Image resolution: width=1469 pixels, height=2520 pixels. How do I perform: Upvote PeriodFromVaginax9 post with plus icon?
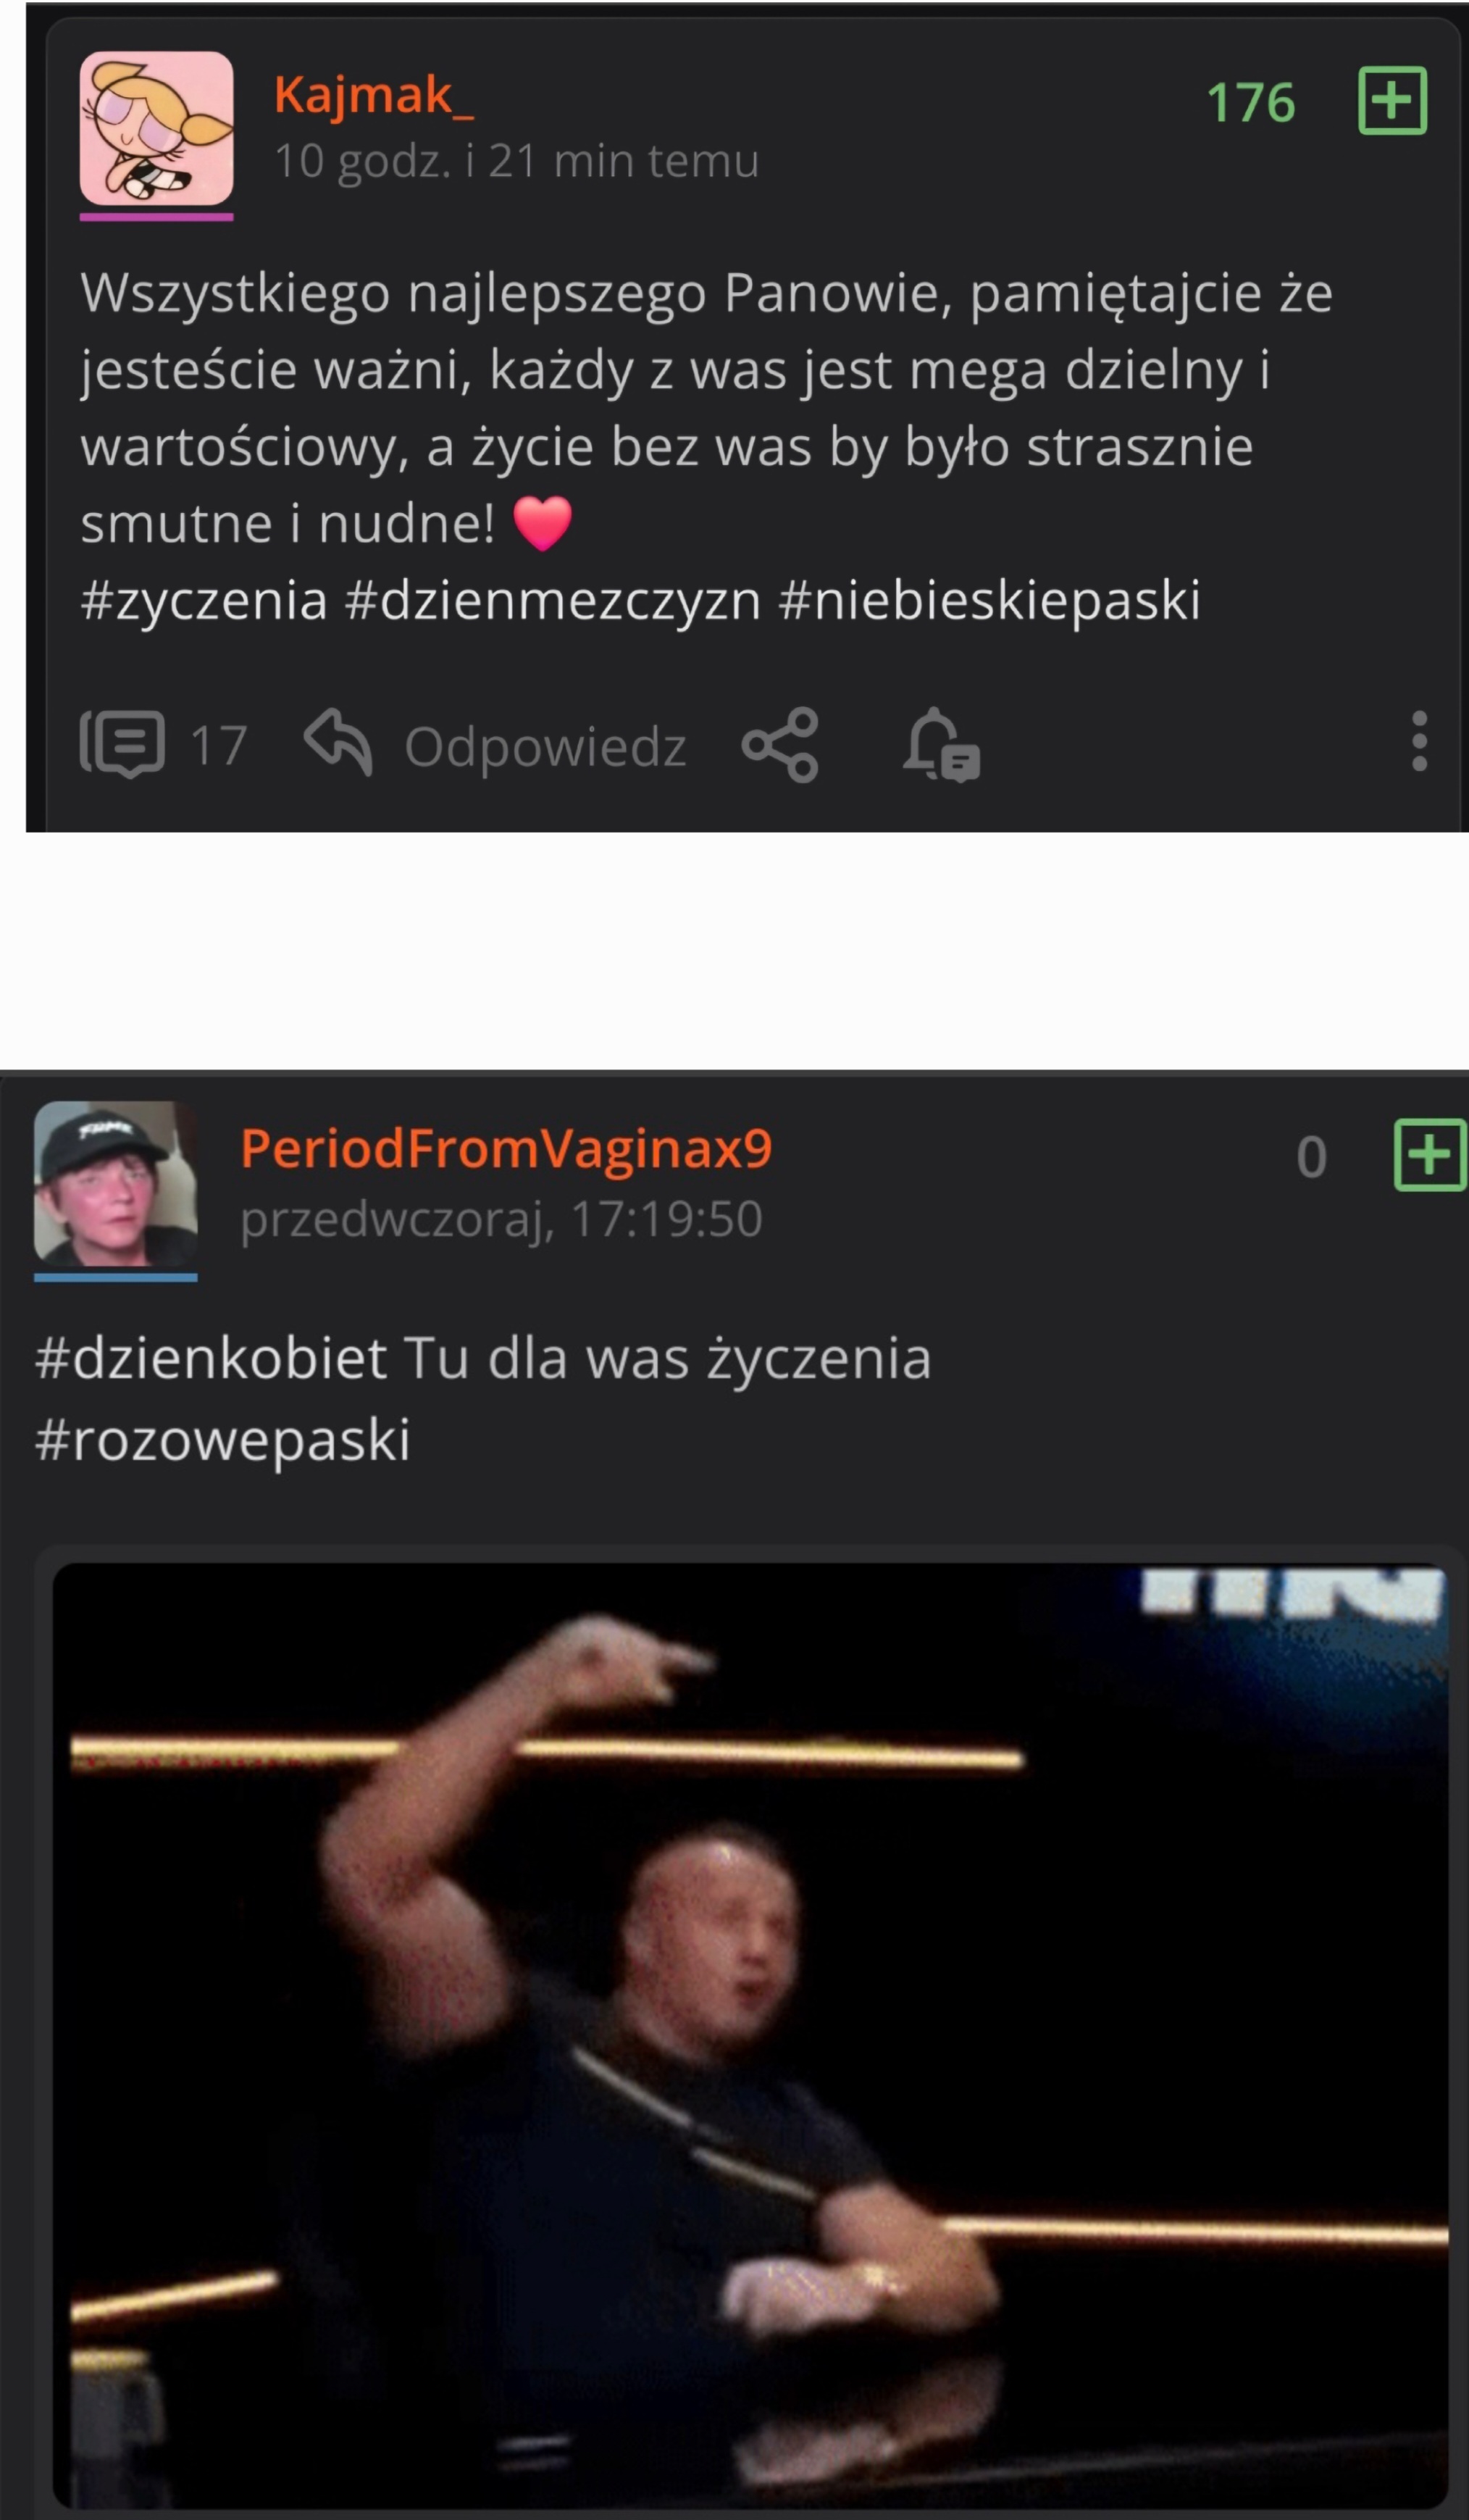coord(1430,1155)
